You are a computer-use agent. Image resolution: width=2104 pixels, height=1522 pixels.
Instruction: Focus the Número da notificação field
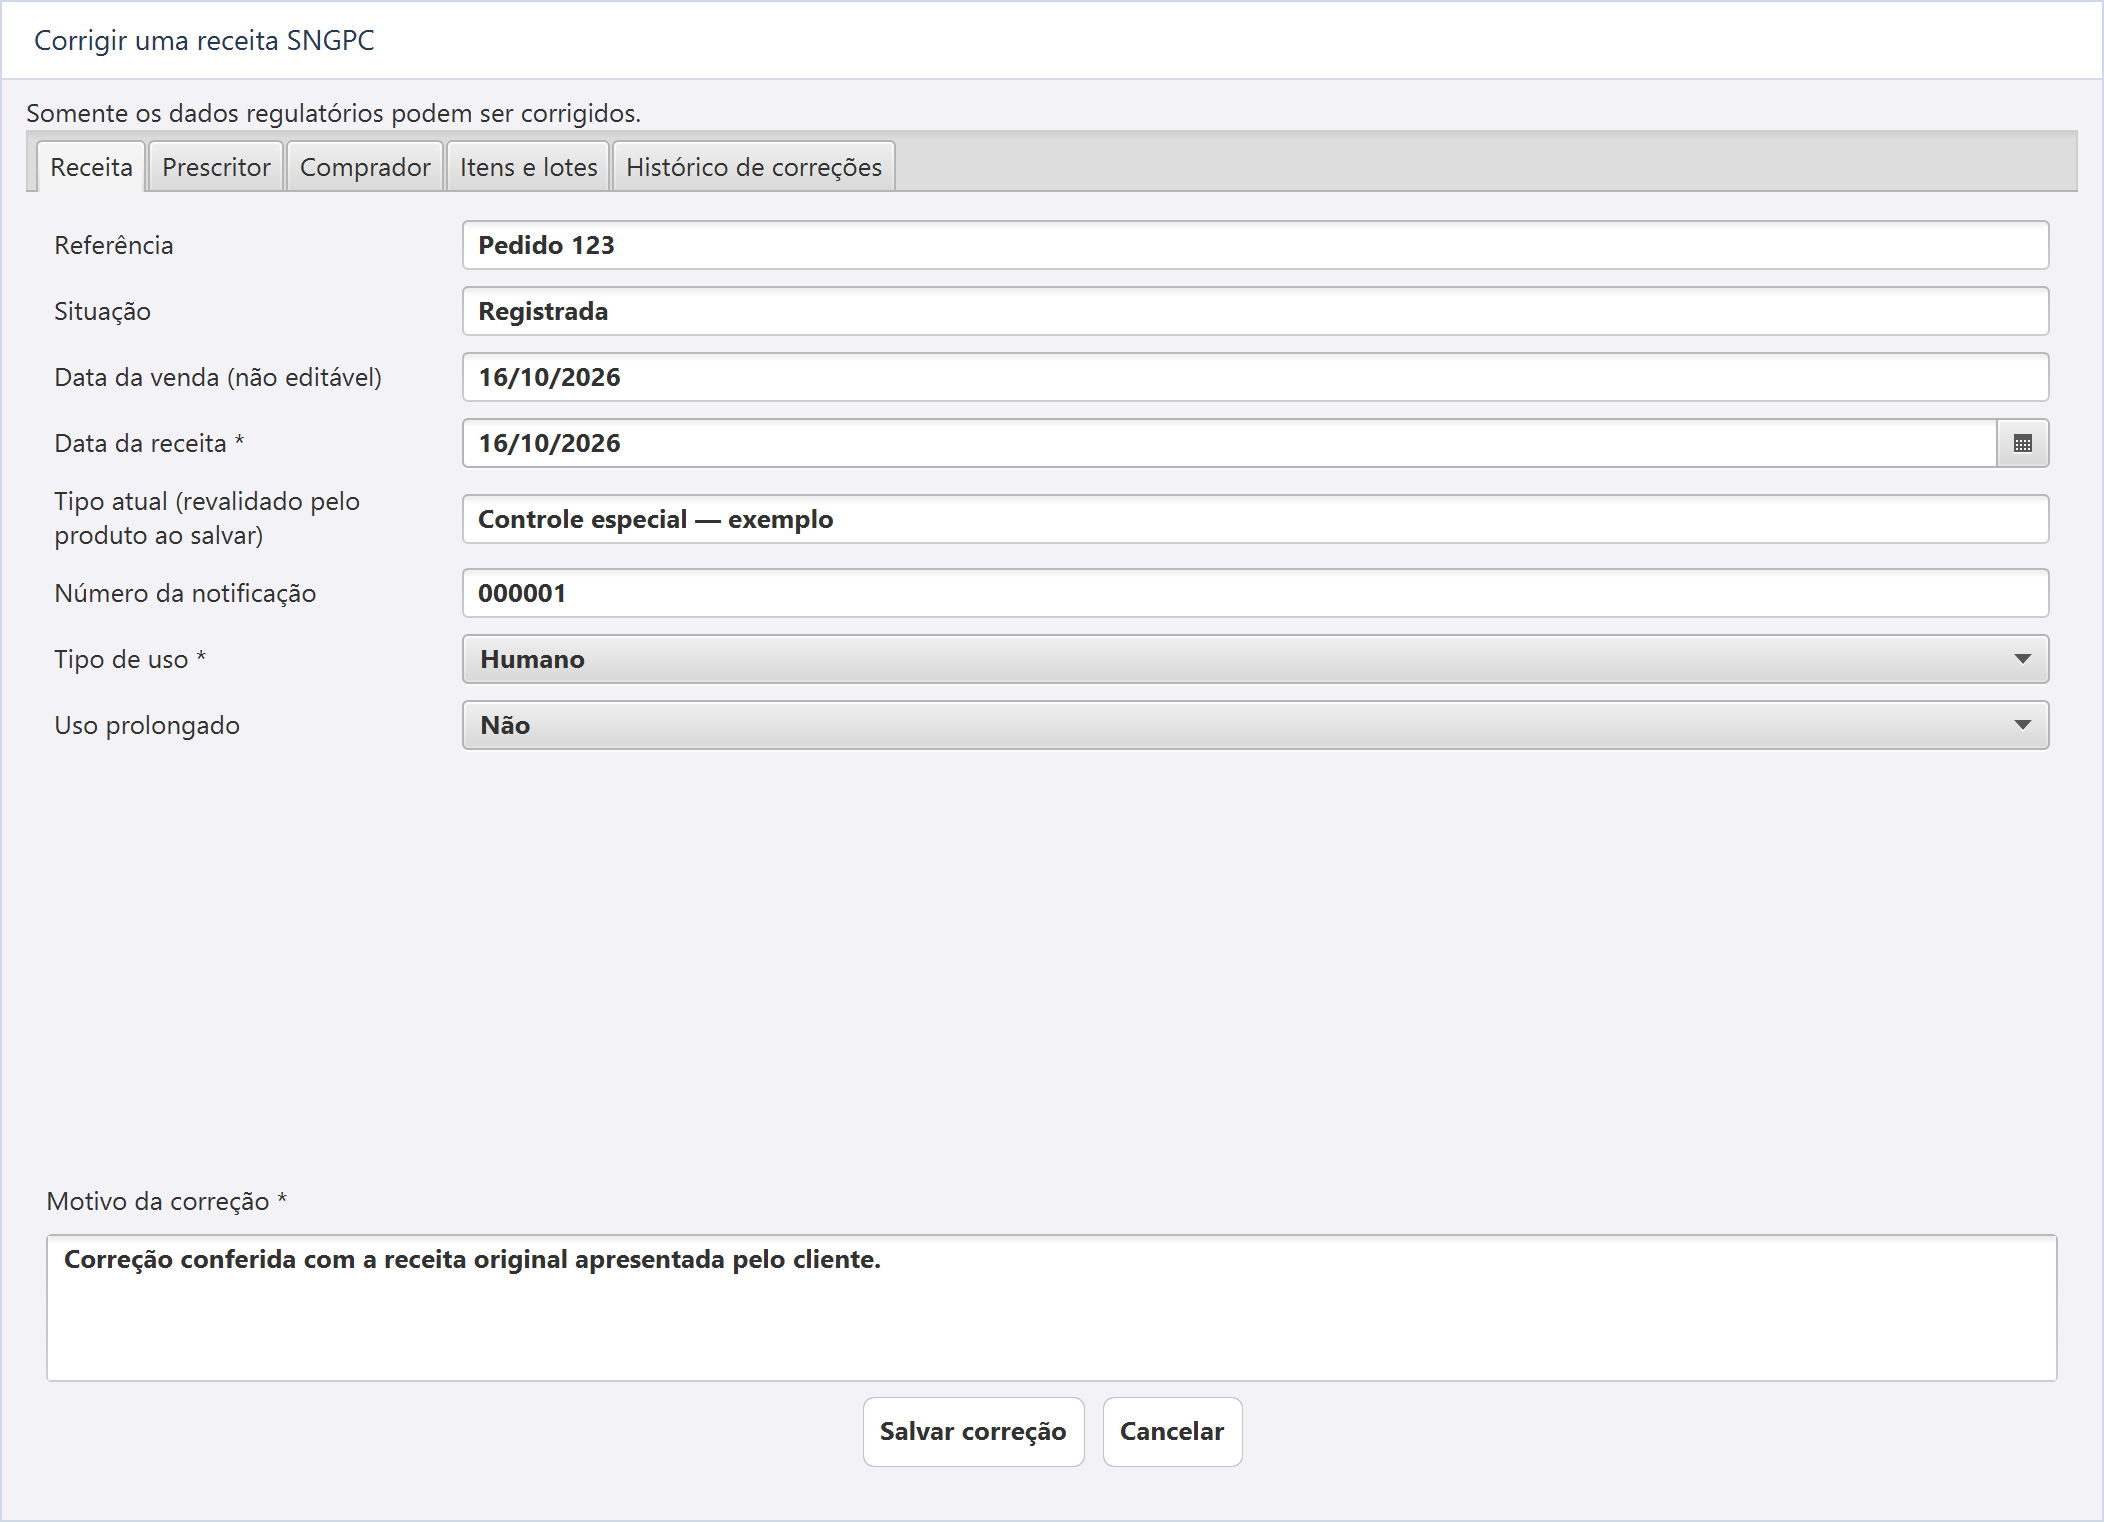(1255, 593)
